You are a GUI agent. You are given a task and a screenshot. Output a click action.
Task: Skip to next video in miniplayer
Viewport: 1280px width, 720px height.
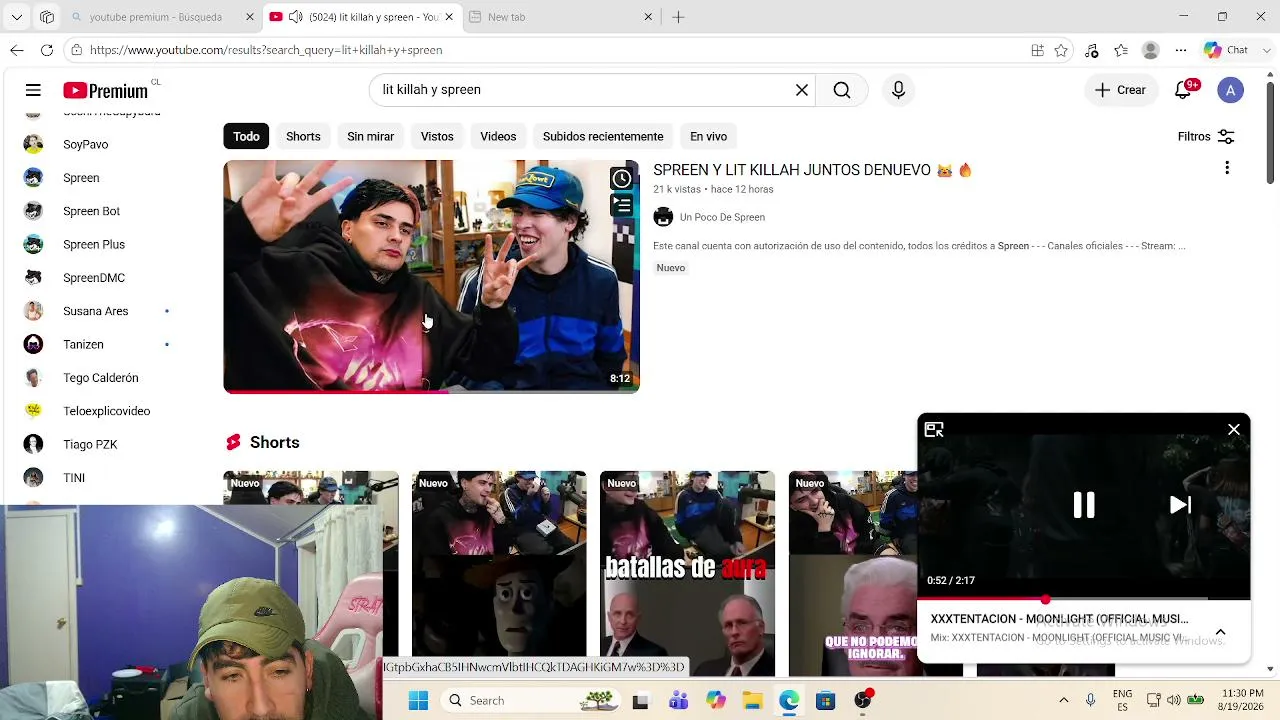(1180, 505)
